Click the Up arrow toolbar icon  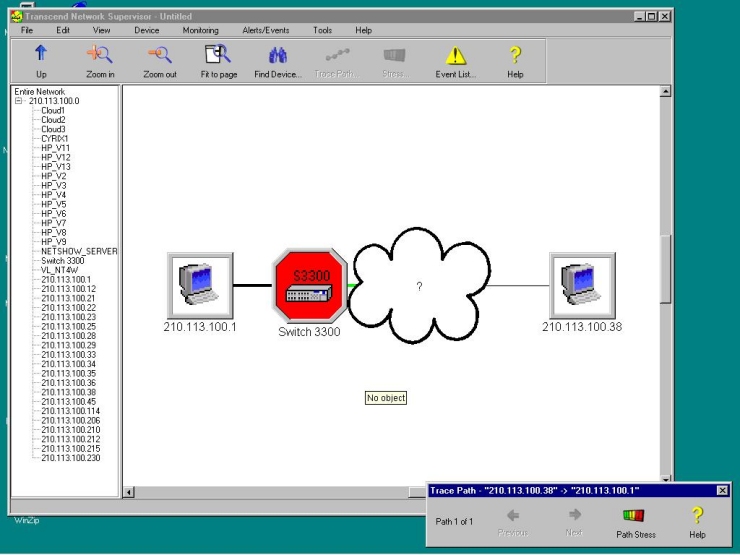(41, 53)
